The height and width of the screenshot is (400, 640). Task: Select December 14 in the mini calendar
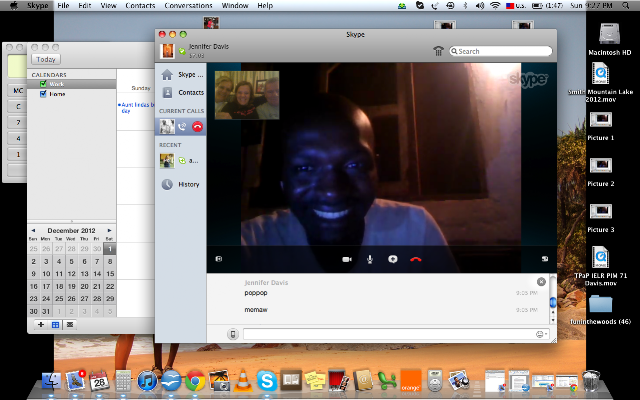(x=97, y=274)
